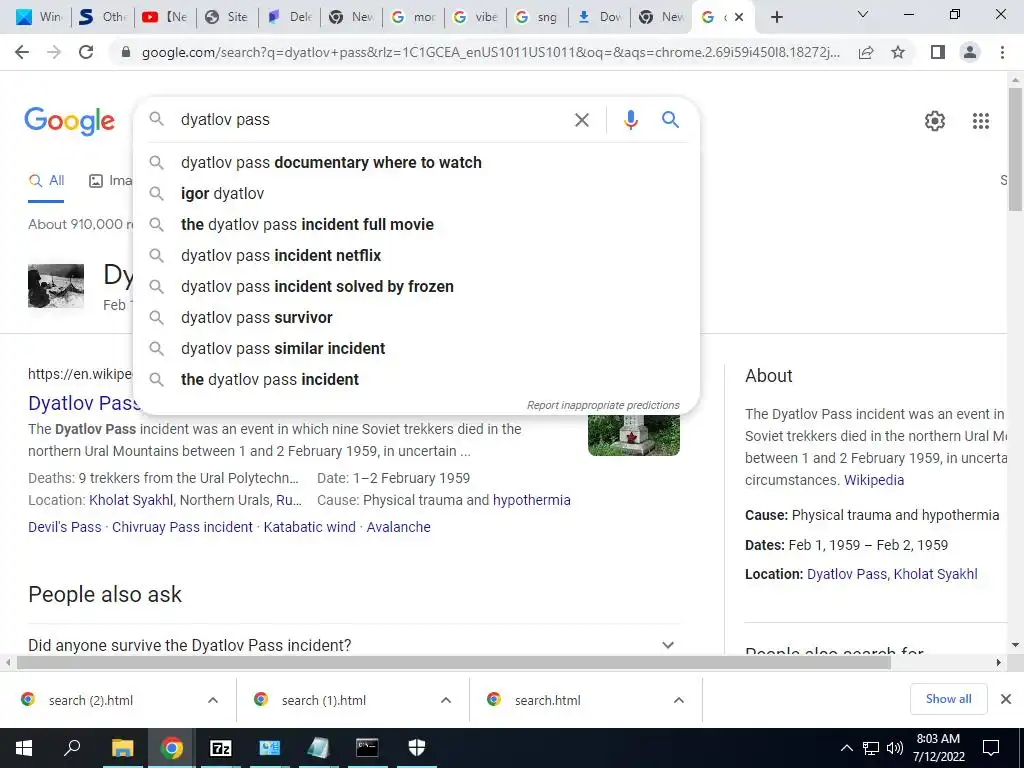
Task: Click the memorial monument thumbnail
Action: [633, 434]
